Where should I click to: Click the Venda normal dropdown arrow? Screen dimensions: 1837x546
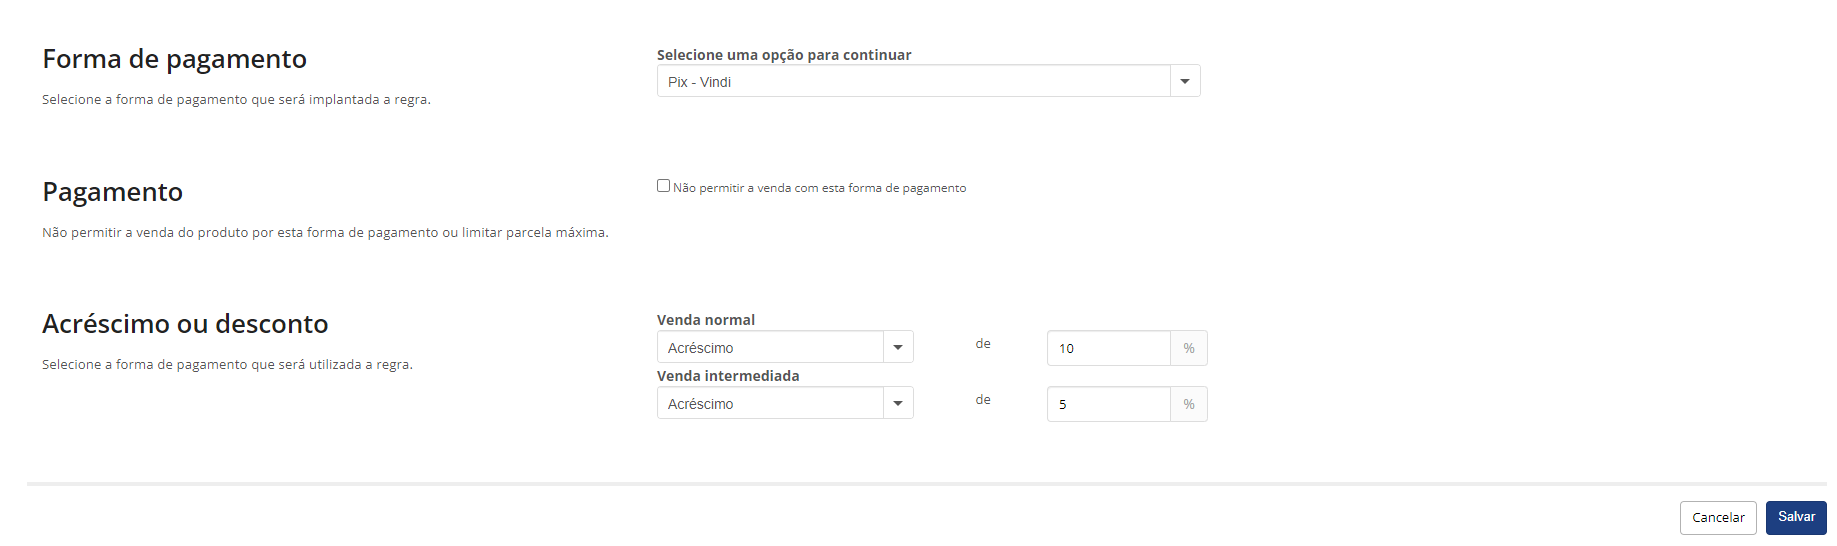point(898,347)
